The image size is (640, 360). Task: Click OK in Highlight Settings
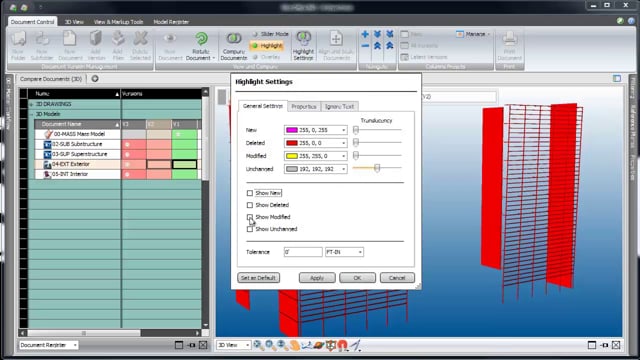357,278
